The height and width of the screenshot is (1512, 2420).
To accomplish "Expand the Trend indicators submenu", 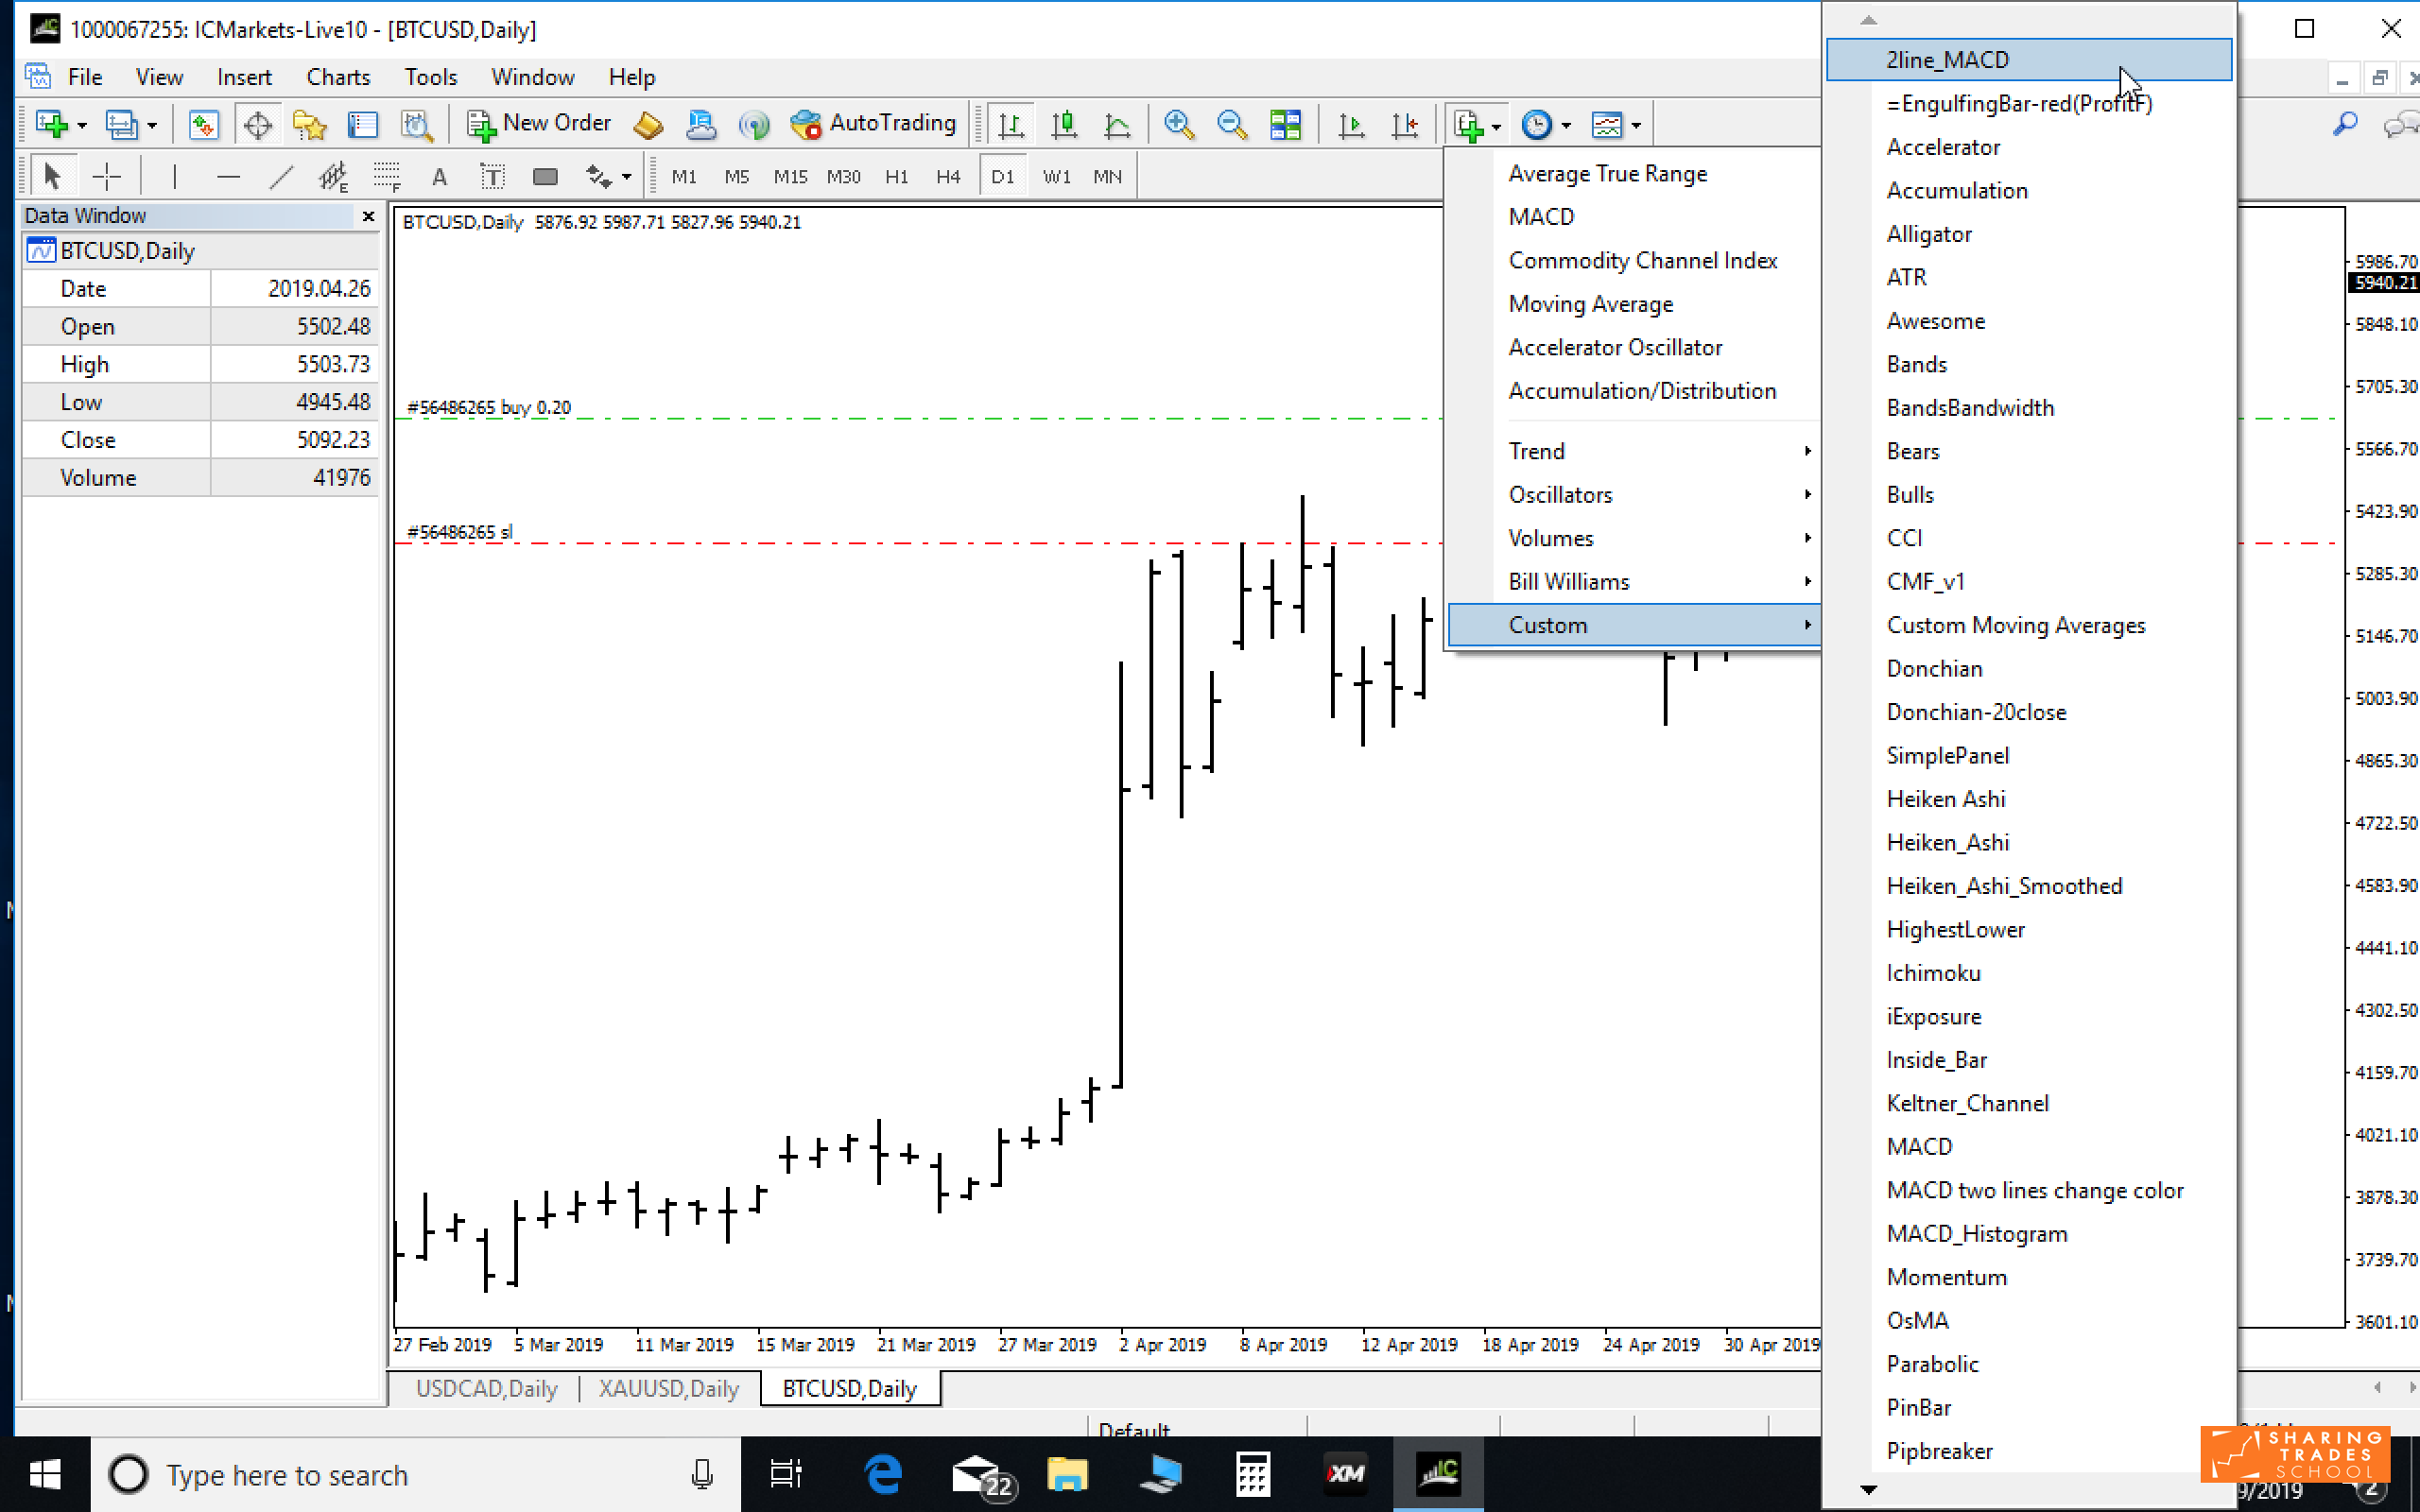I will click(1633, 451).
